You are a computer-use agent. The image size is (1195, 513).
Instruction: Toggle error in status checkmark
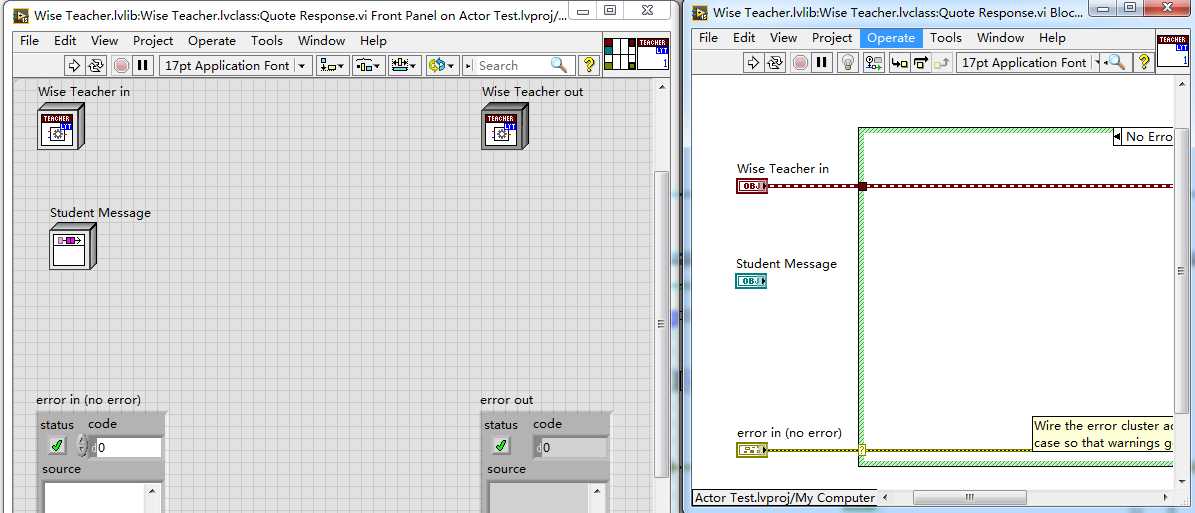coord(56,444)
